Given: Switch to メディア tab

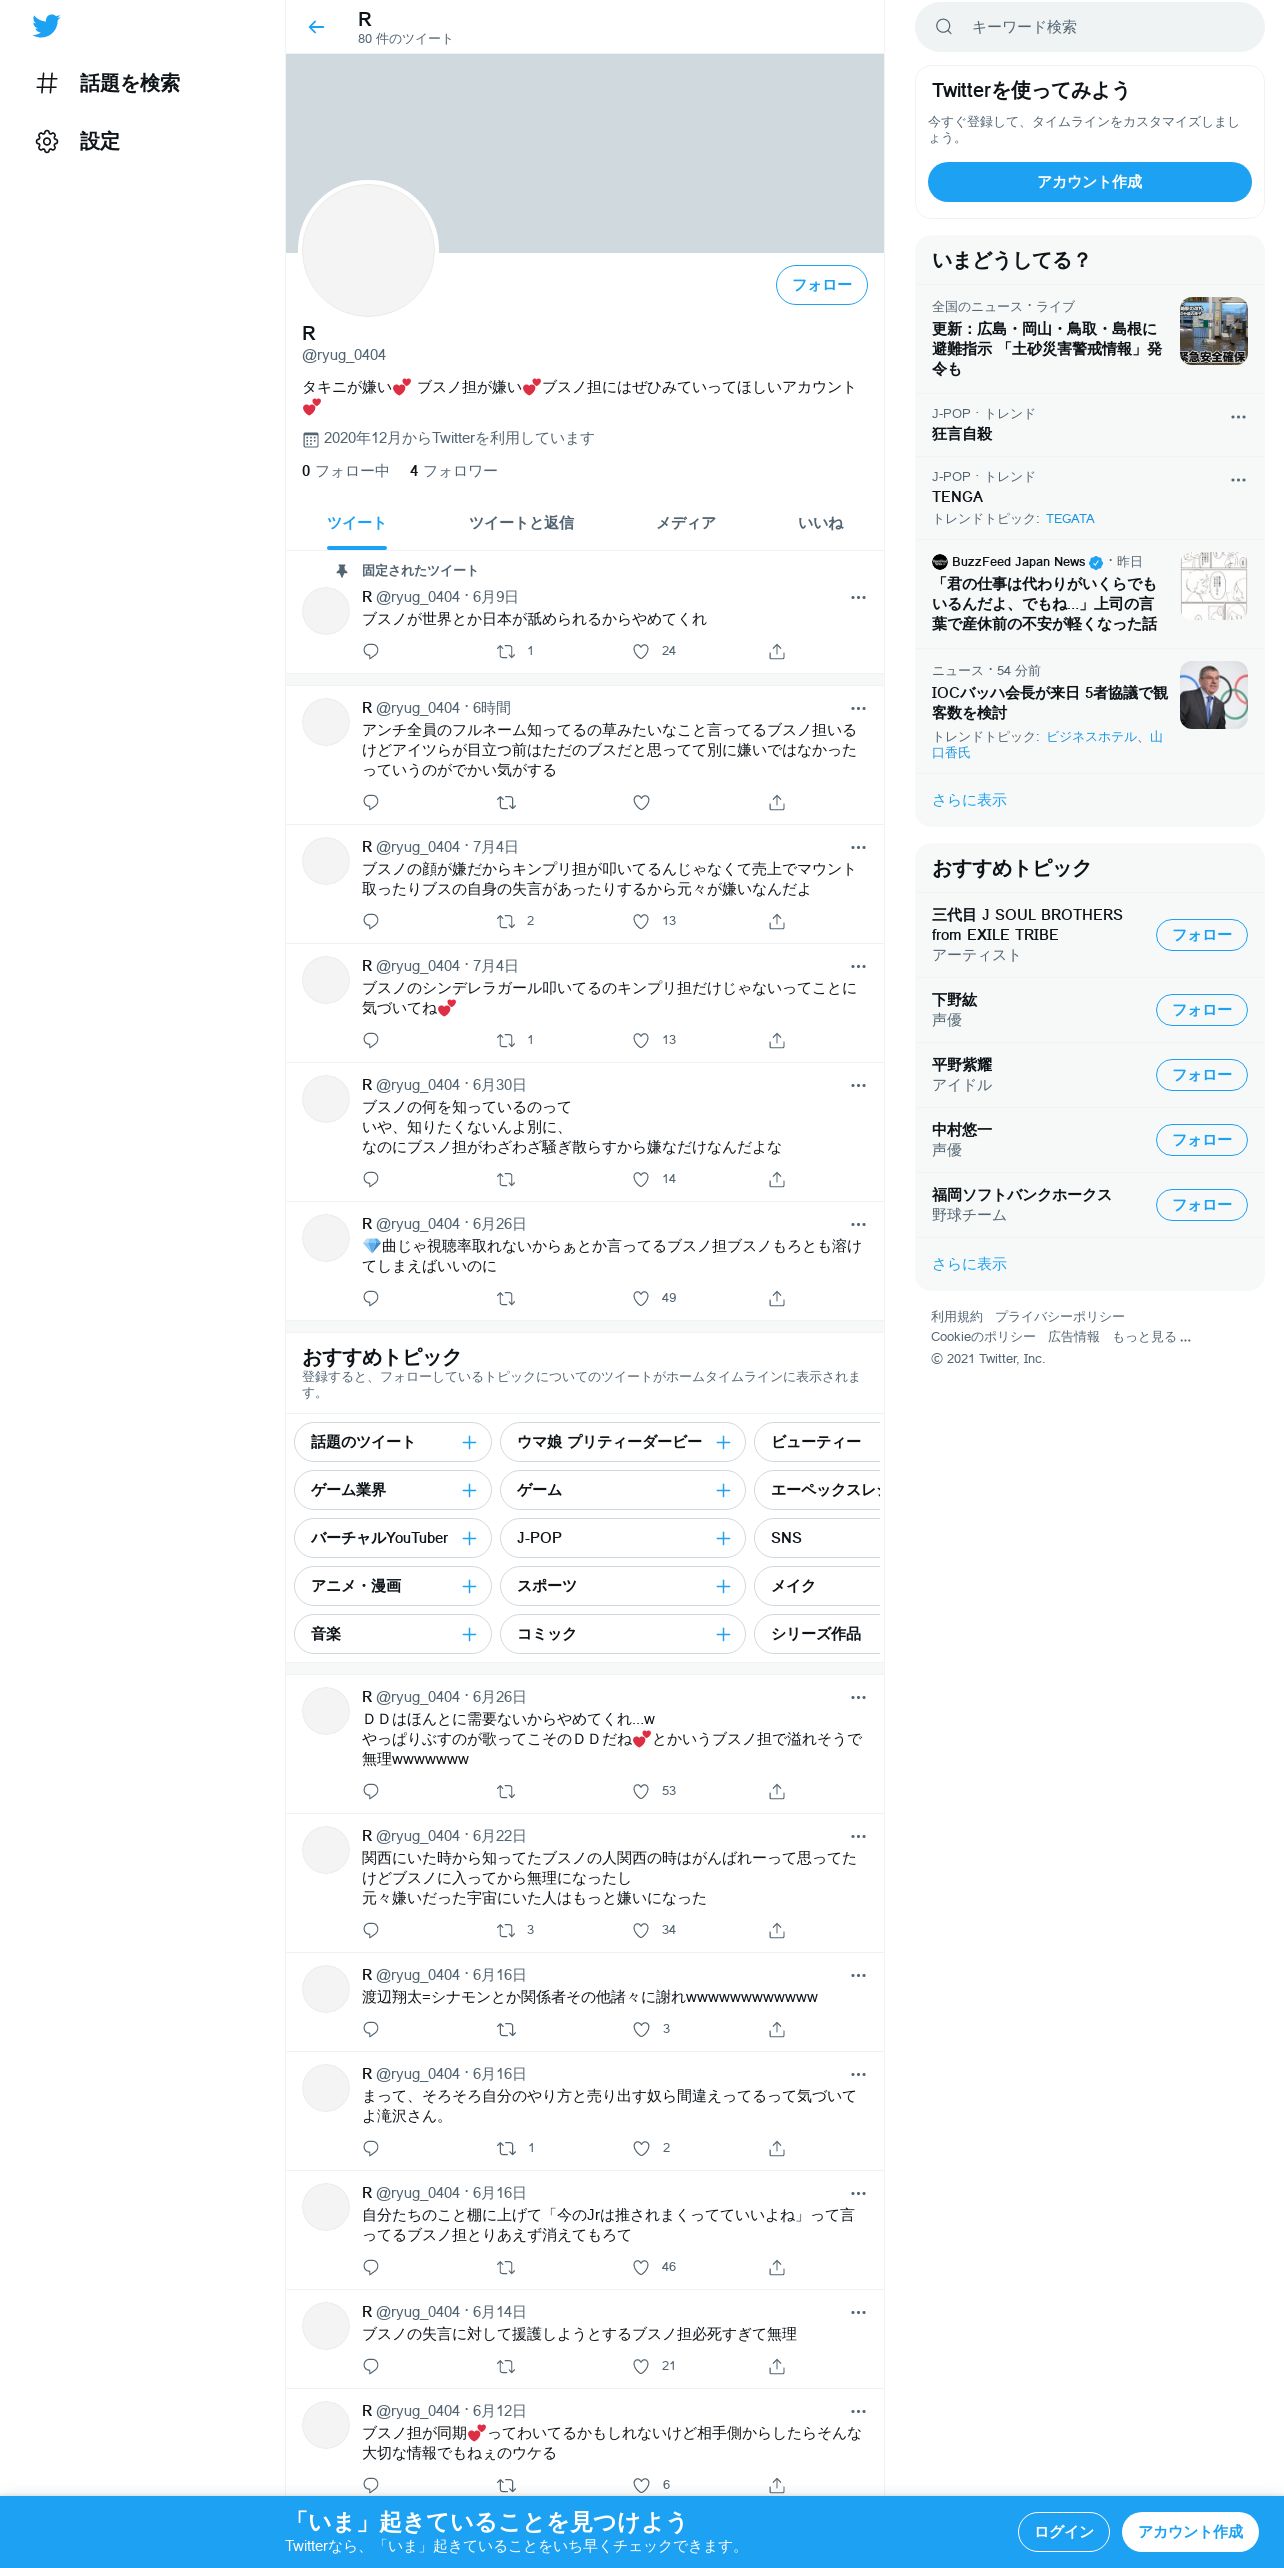Looking at the screenshot, I should coord(685,523).
